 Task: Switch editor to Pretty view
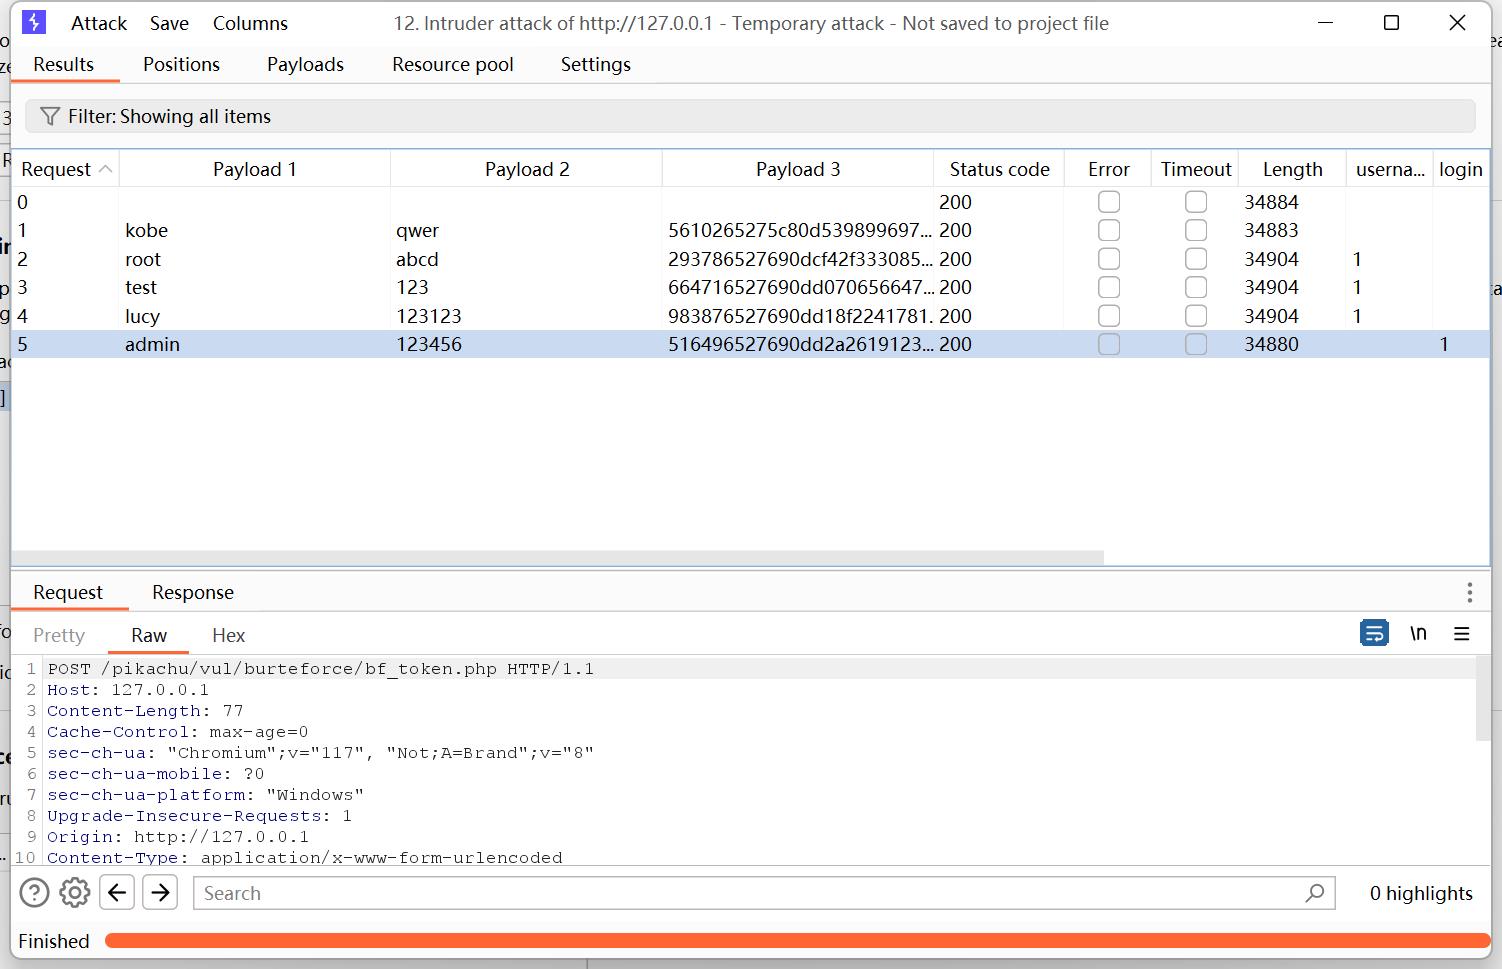coord(59,635)
